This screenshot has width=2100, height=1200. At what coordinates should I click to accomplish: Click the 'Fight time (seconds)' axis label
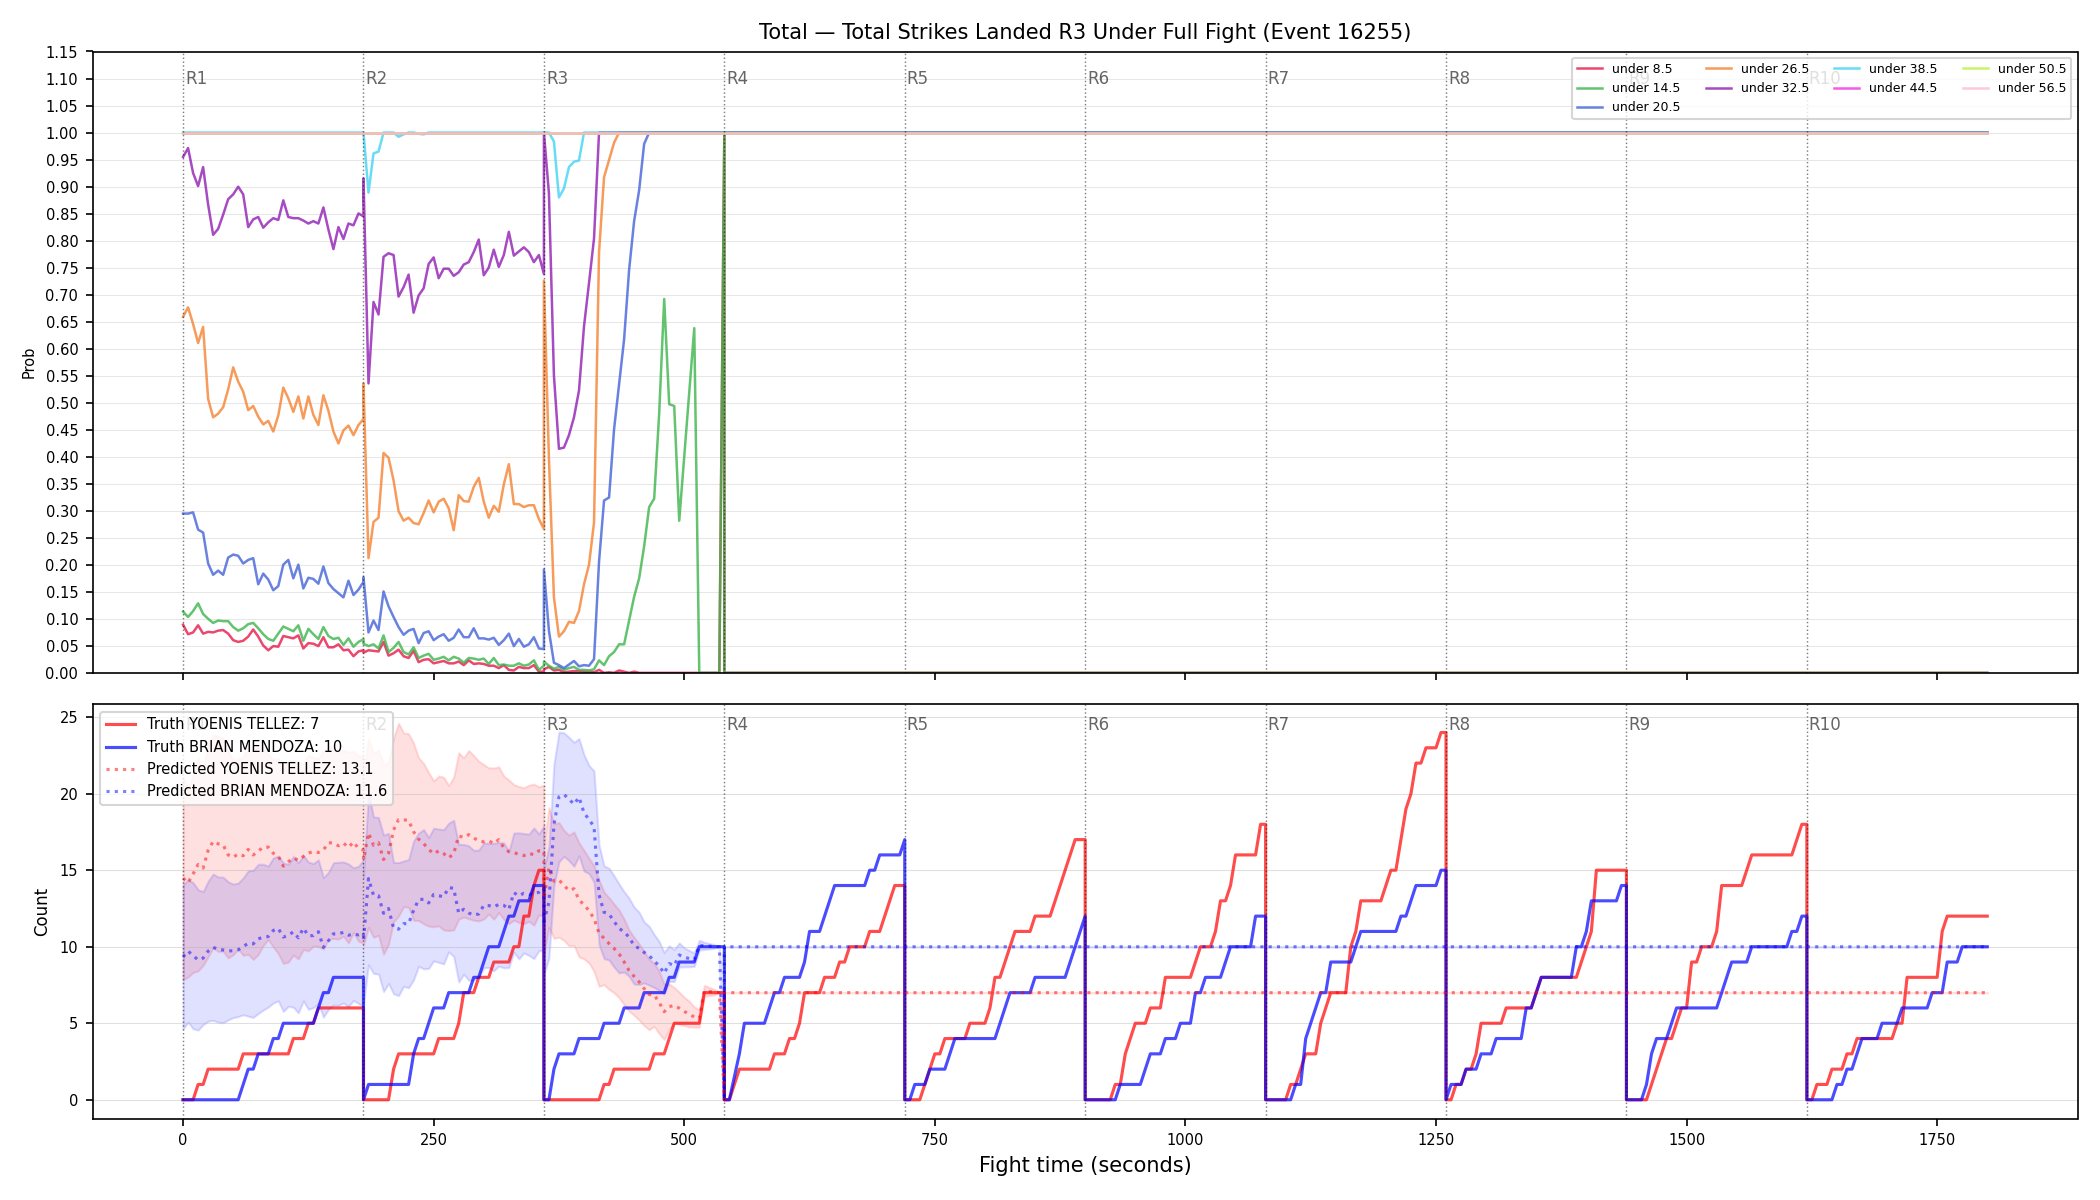click(1085, 1165)
